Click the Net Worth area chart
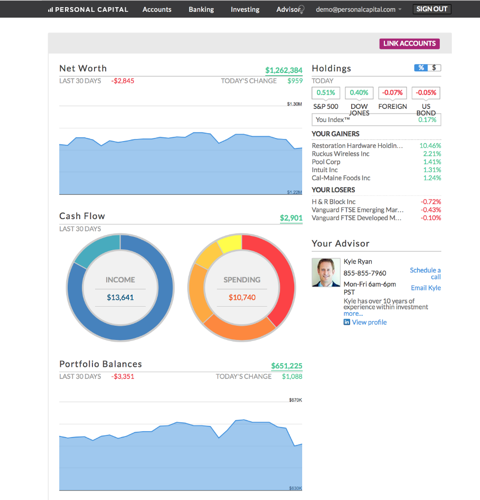This screenshot has height=500, width=480. point(181,163)
